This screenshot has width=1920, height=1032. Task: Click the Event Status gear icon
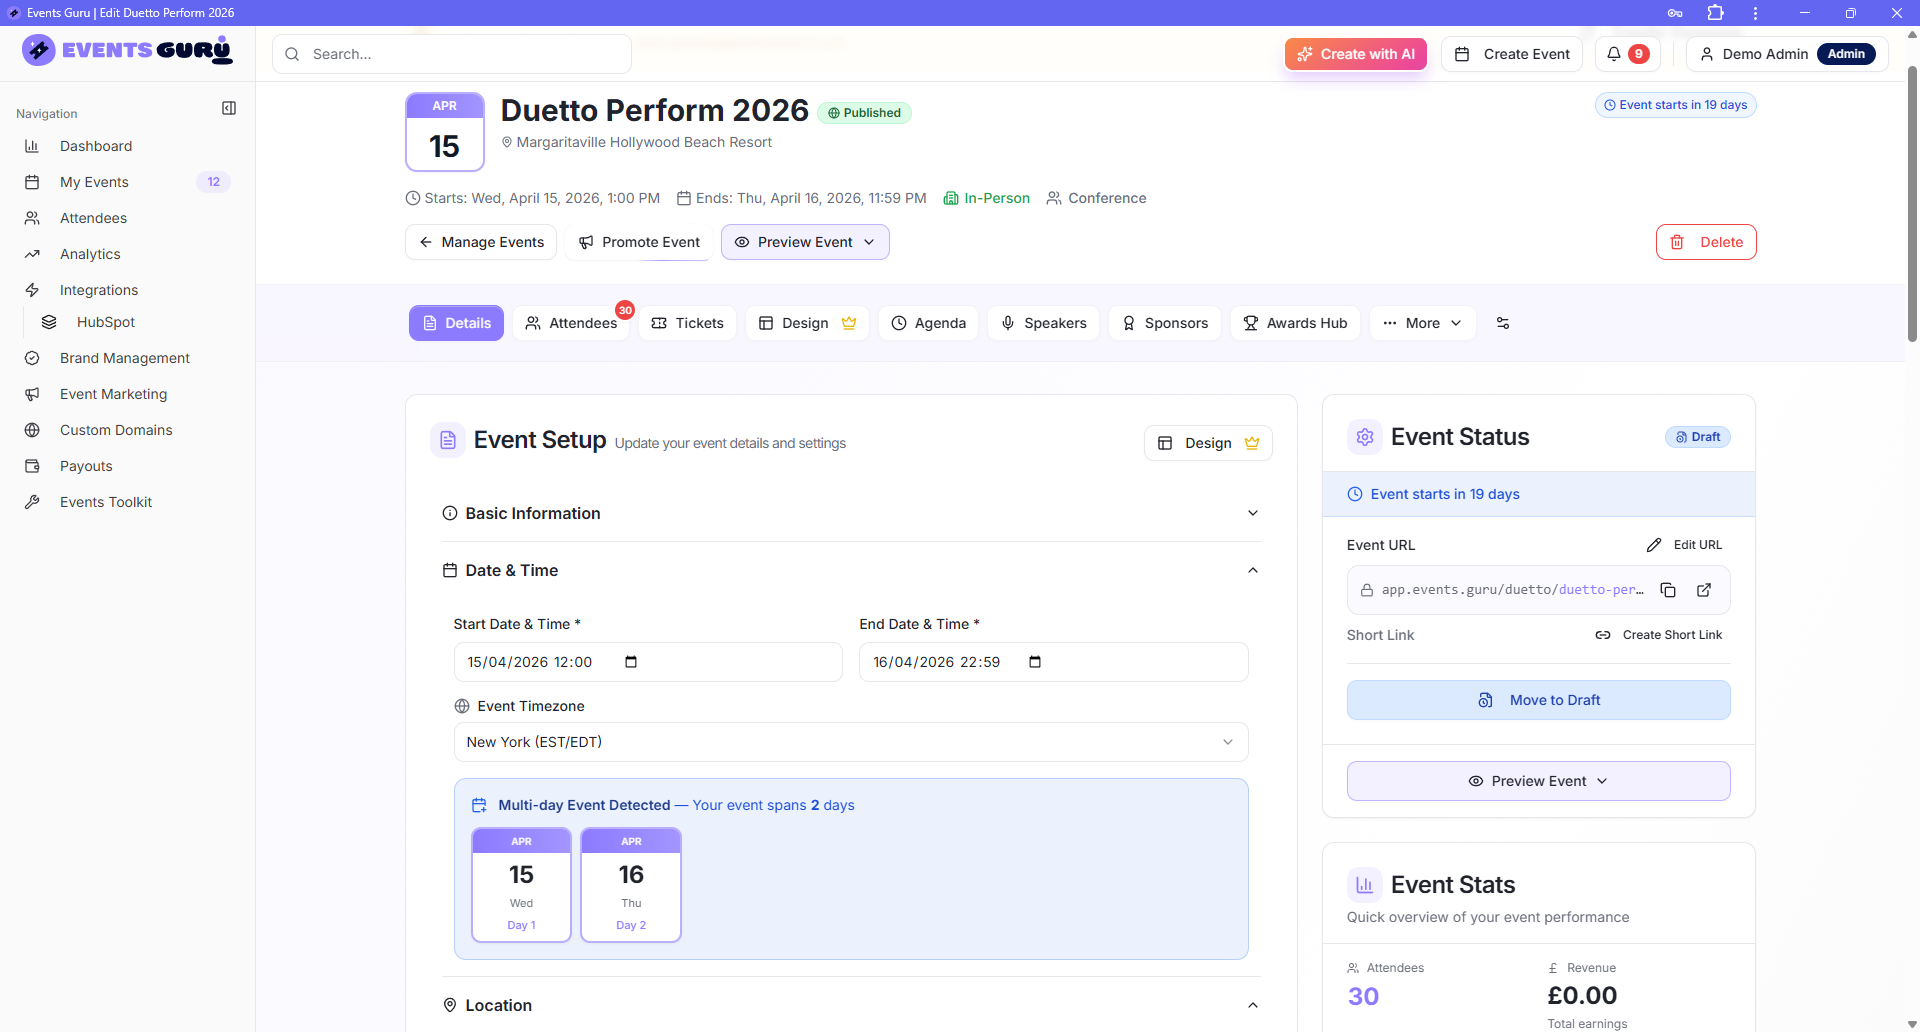click(1365, 437)
